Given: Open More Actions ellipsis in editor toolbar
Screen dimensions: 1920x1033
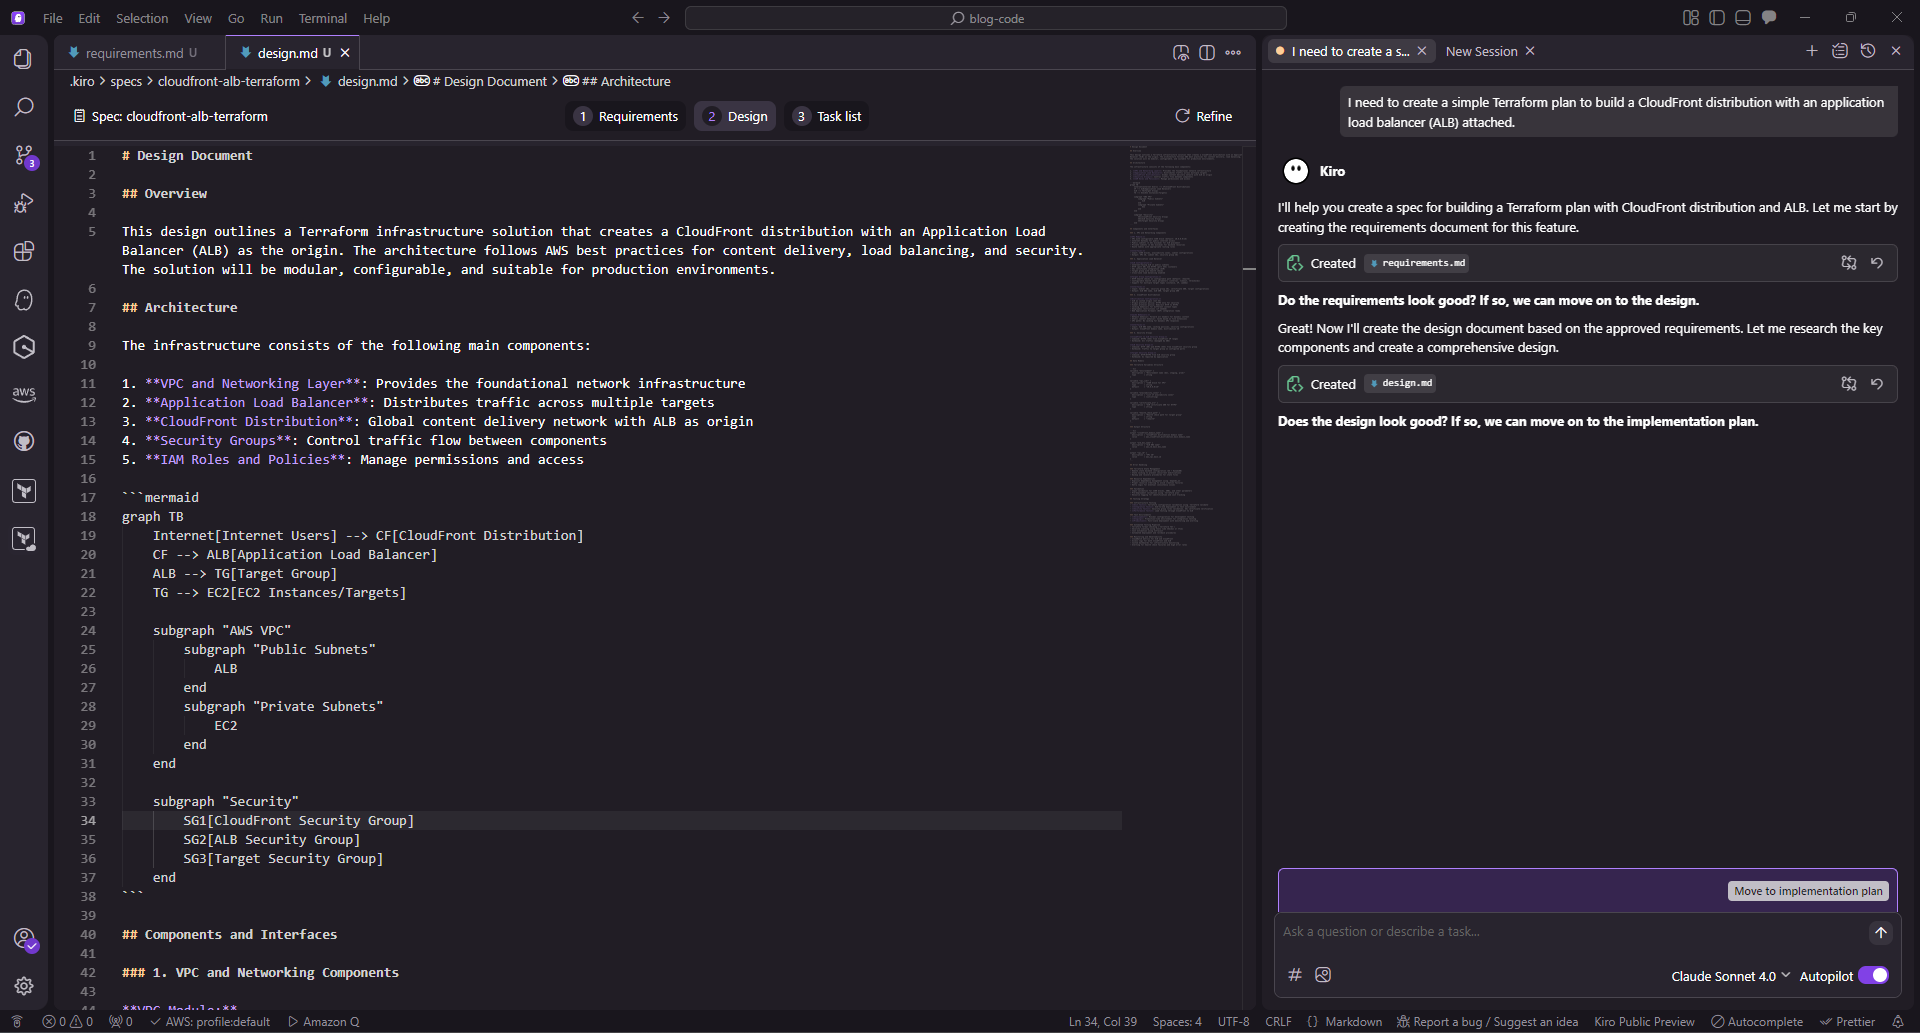Looking at the screenshot, I should 1233,52.
